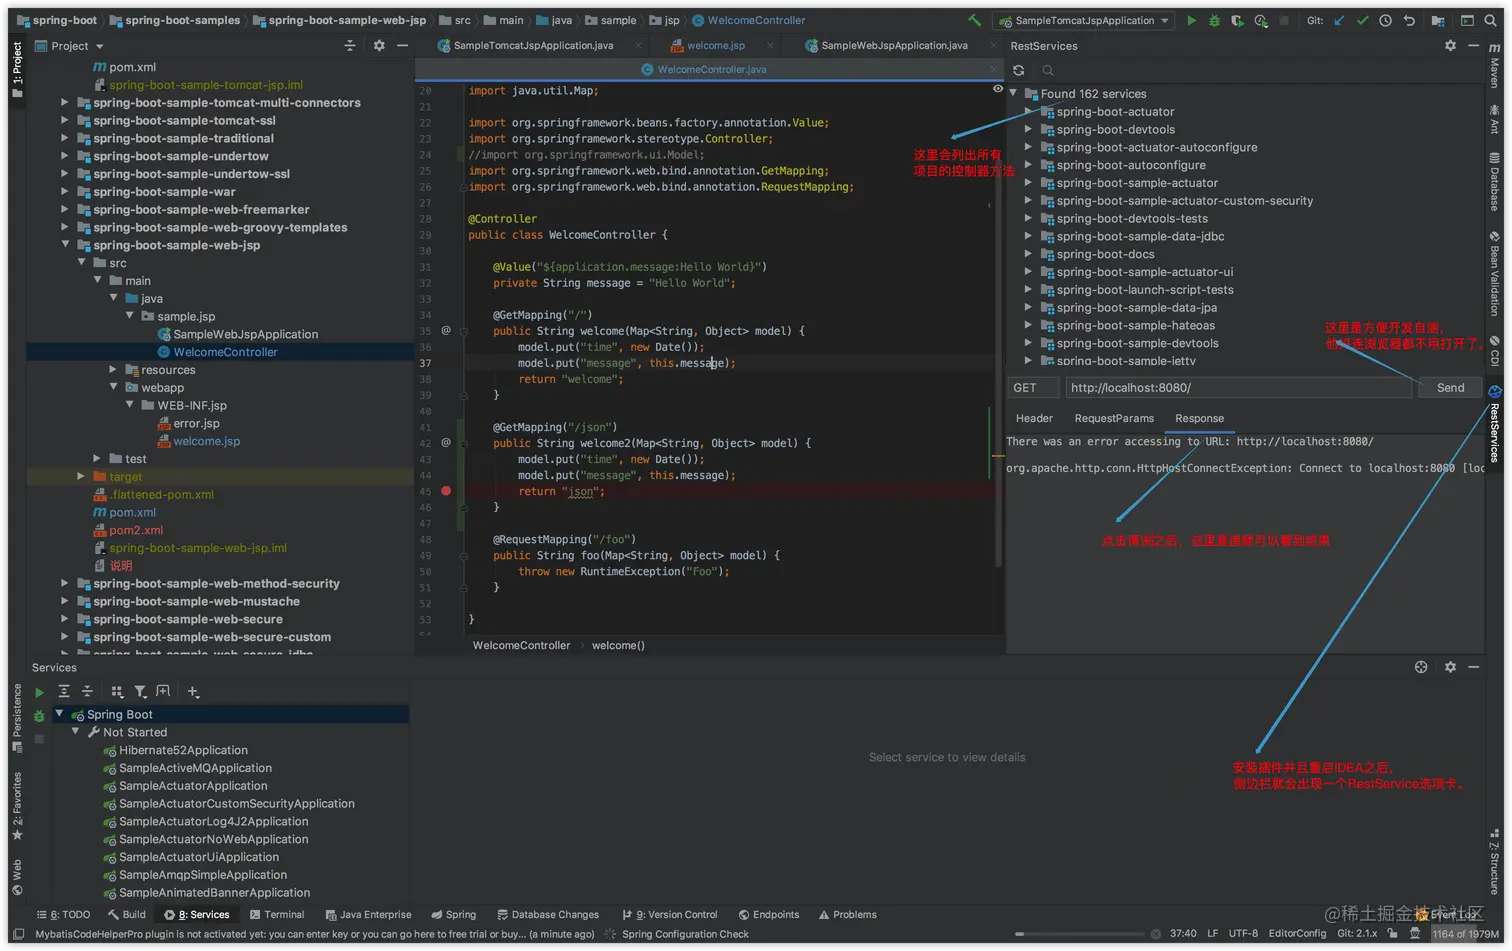Collapse all nodes in Services panel
Viewport: 1512px width, 951px height.
click(x=87, y=691)
